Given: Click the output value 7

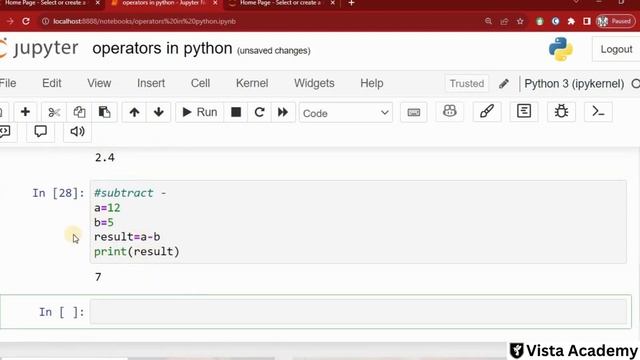Looking at the screenshot, I should tap(98, 277).
